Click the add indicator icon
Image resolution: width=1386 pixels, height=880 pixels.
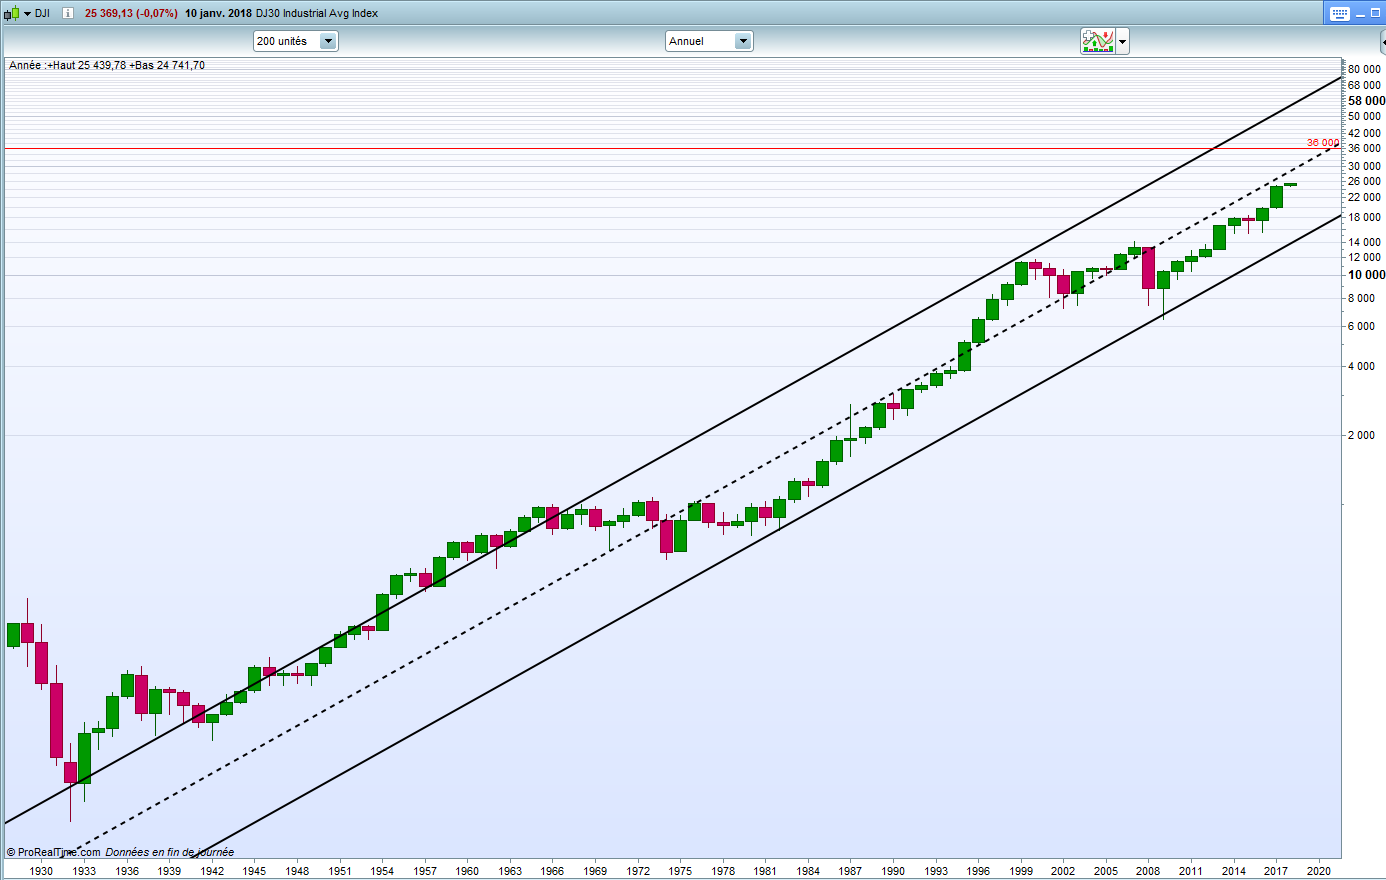click(x=1097, y=41)
